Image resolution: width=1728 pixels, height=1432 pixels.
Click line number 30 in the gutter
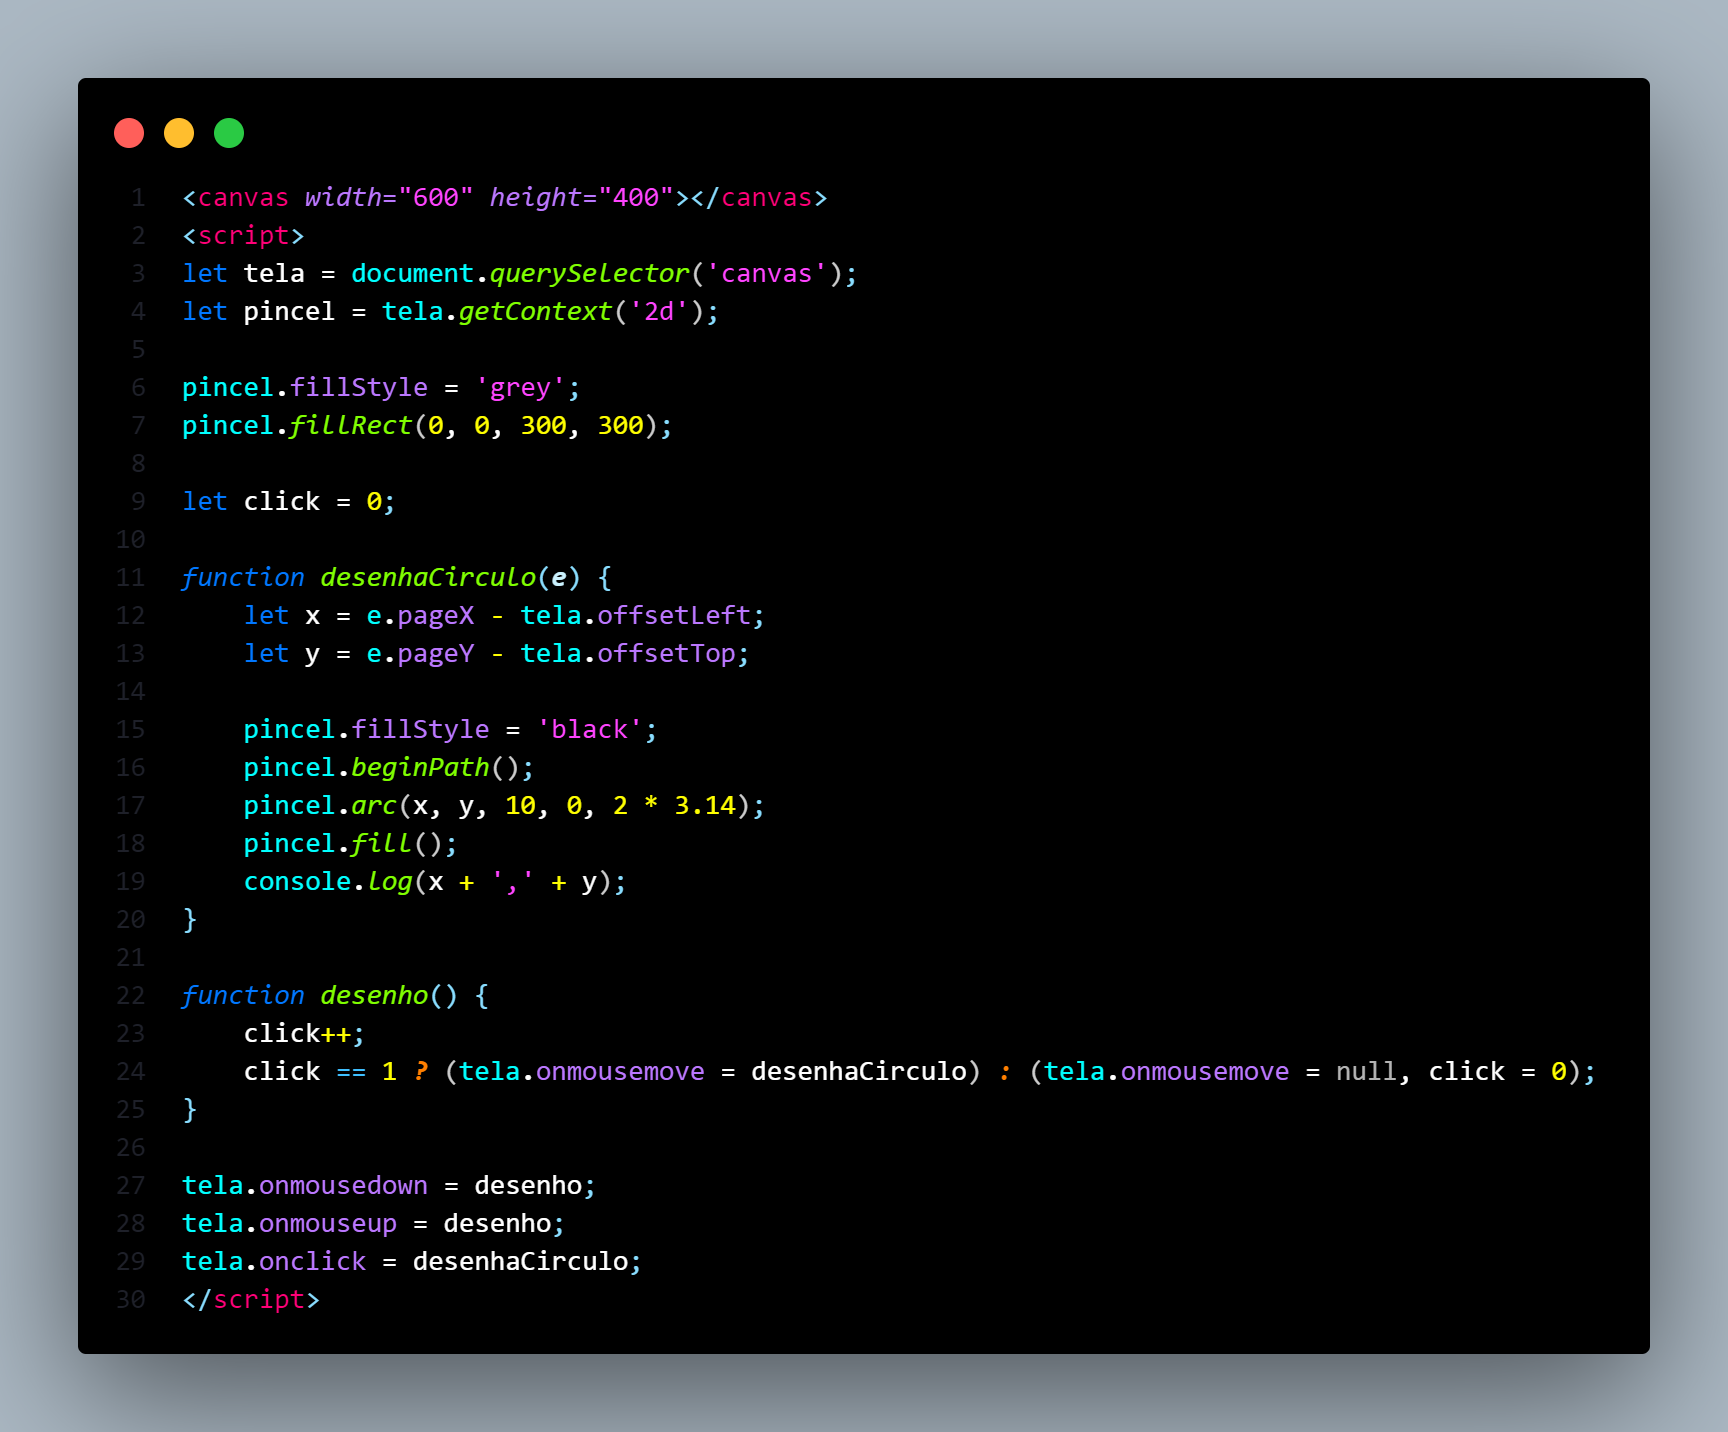tap(131, 1300)
